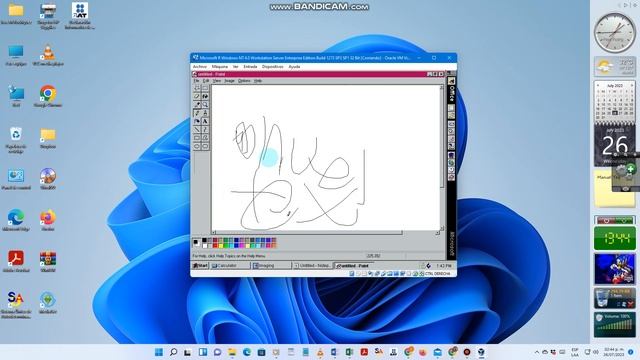Viewport: 640px width, 360px height.
Task: Pick the bright red palette color
Action: (x=215, y=246)
